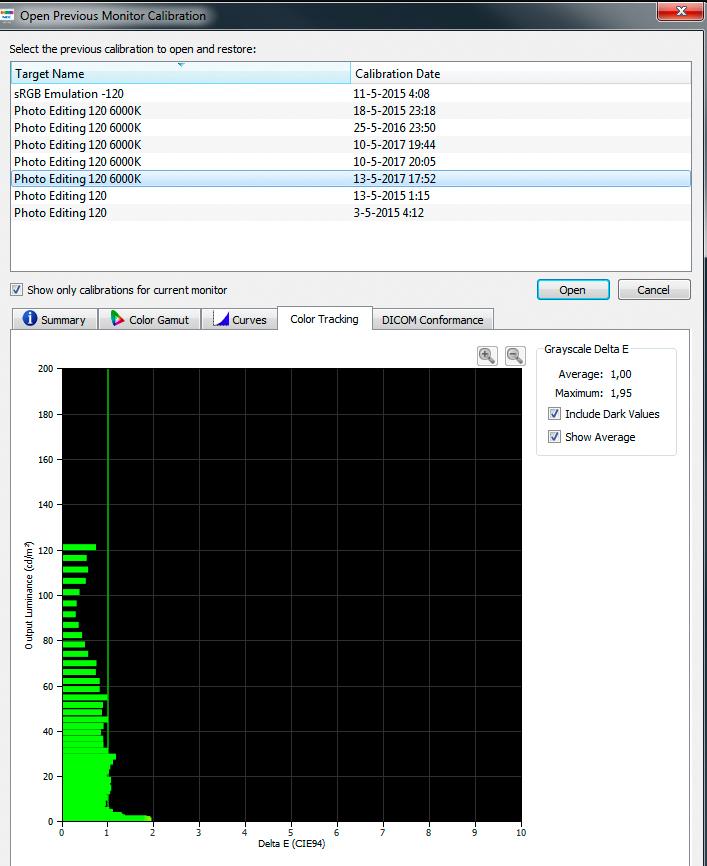This screenshot has width=707, height=866.
Task: Zoom in on the Delta E chart
Action: coord(487,356)
